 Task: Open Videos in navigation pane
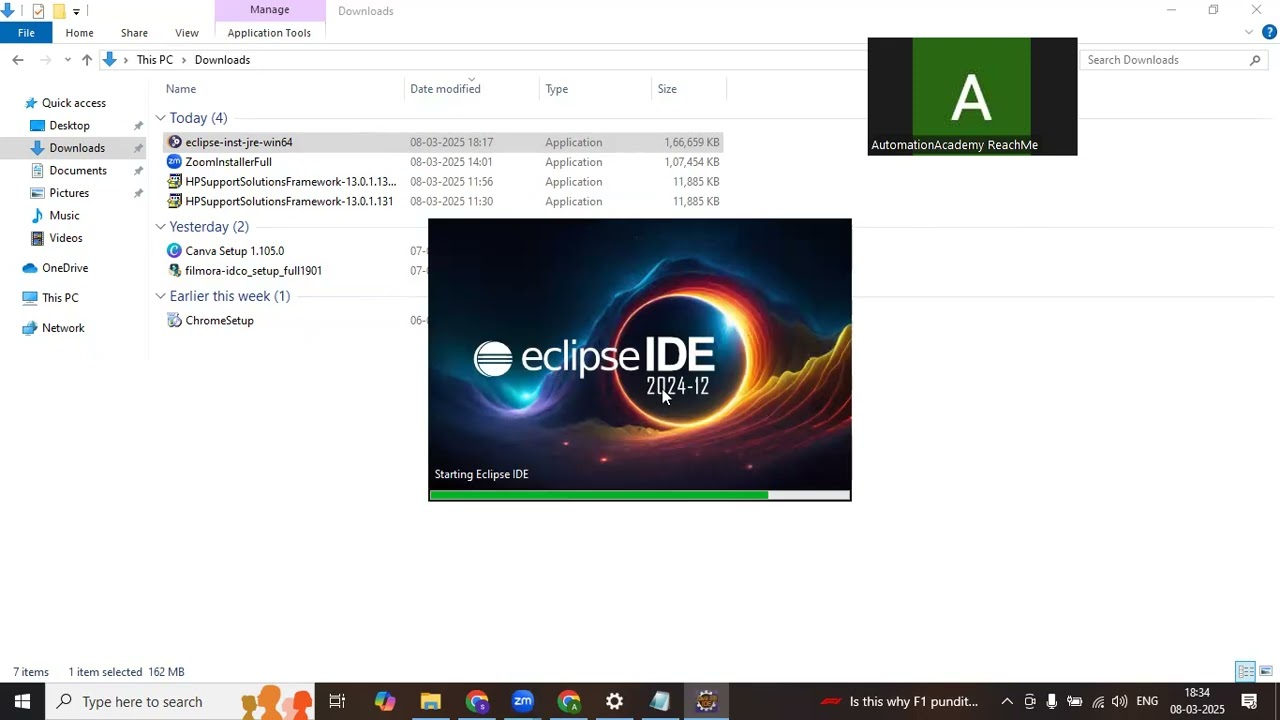tap(66, 238)
